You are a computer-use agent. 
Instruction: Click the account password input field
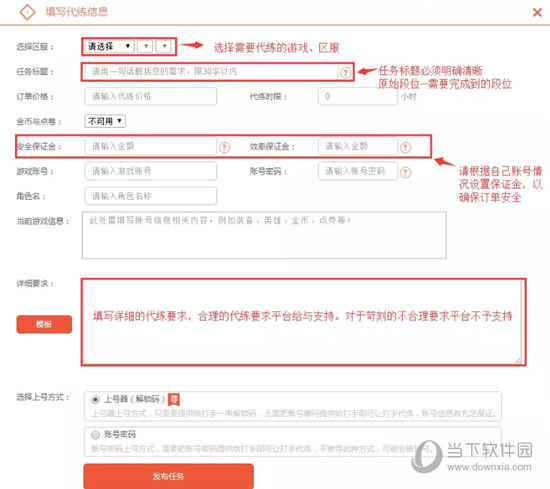point(358,171)
